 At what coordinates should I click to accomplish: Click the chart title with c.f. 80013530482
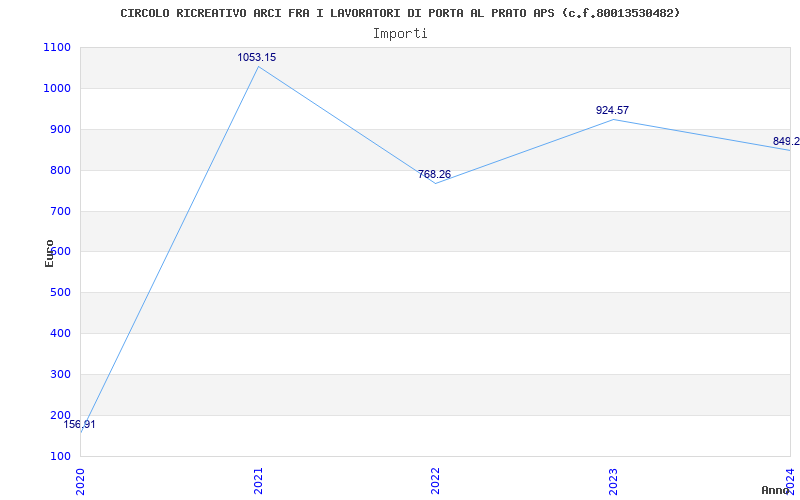(400, 13)
